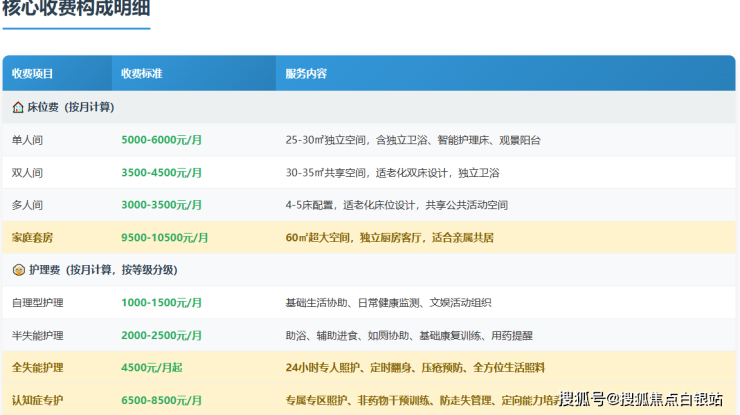
Task: Click the 4500元/月起 price
Action: [x=152, y=368]
